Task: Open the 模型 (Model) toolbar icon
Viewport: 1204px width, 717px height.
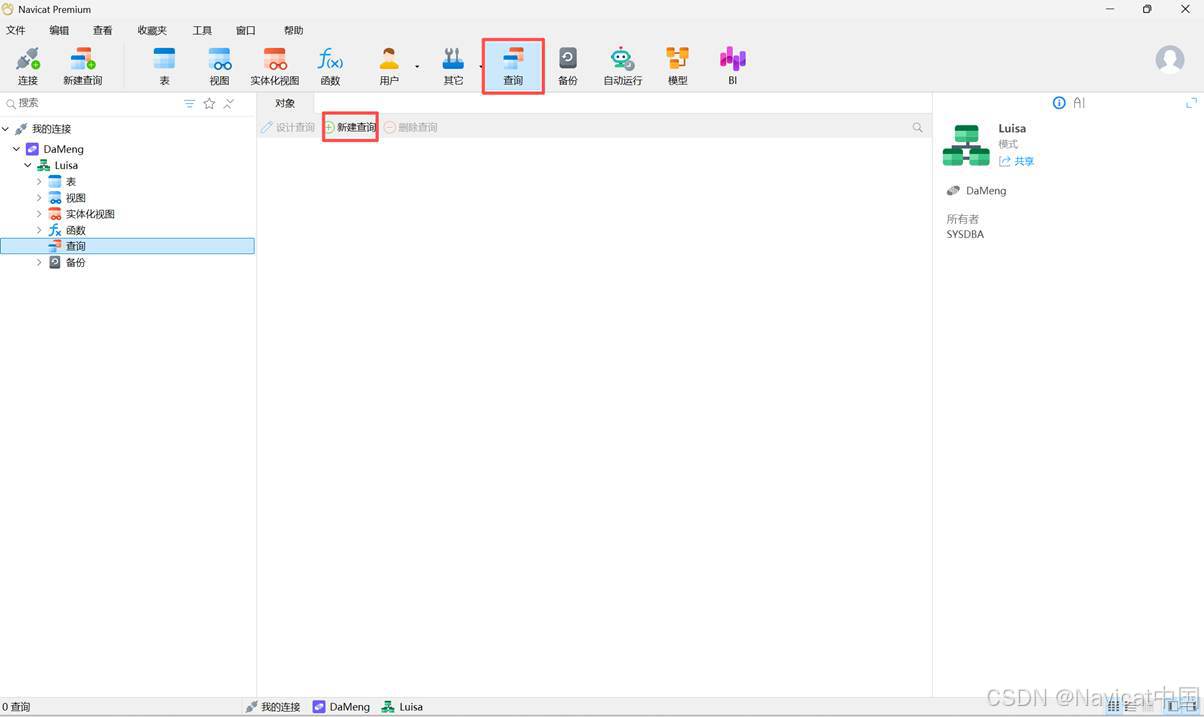Action: [x=677, y=66]
